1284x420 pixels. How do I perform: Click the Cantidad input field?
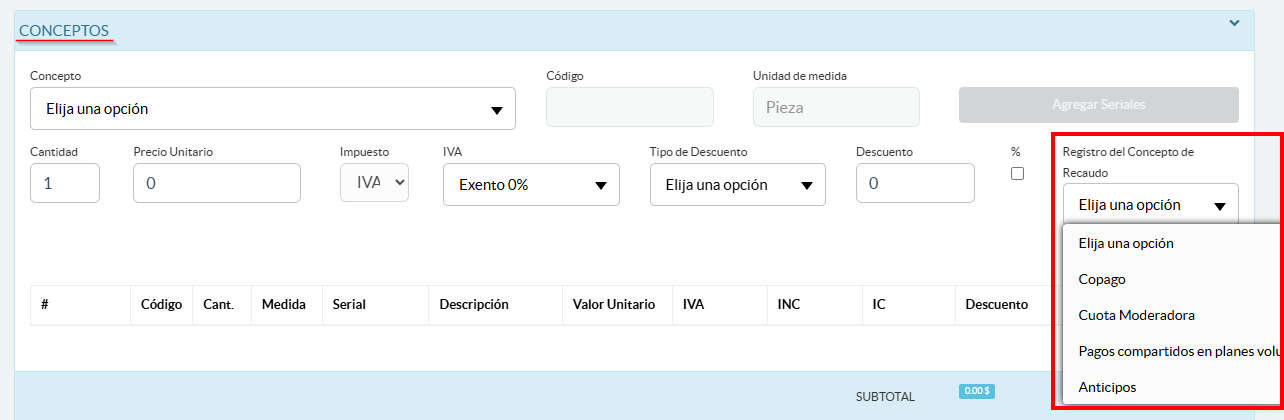coord(65,184)
